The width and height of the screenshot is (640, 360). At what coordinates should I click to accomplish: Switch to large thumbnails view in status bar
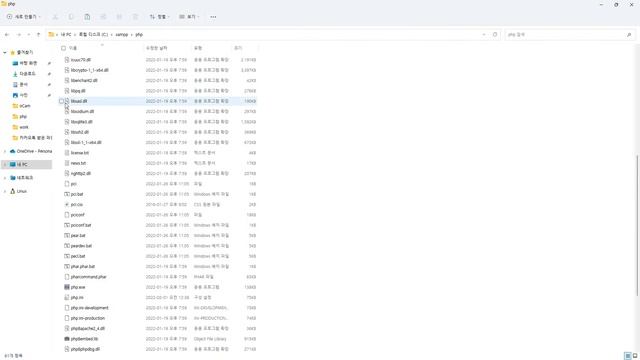click(635, 356)
